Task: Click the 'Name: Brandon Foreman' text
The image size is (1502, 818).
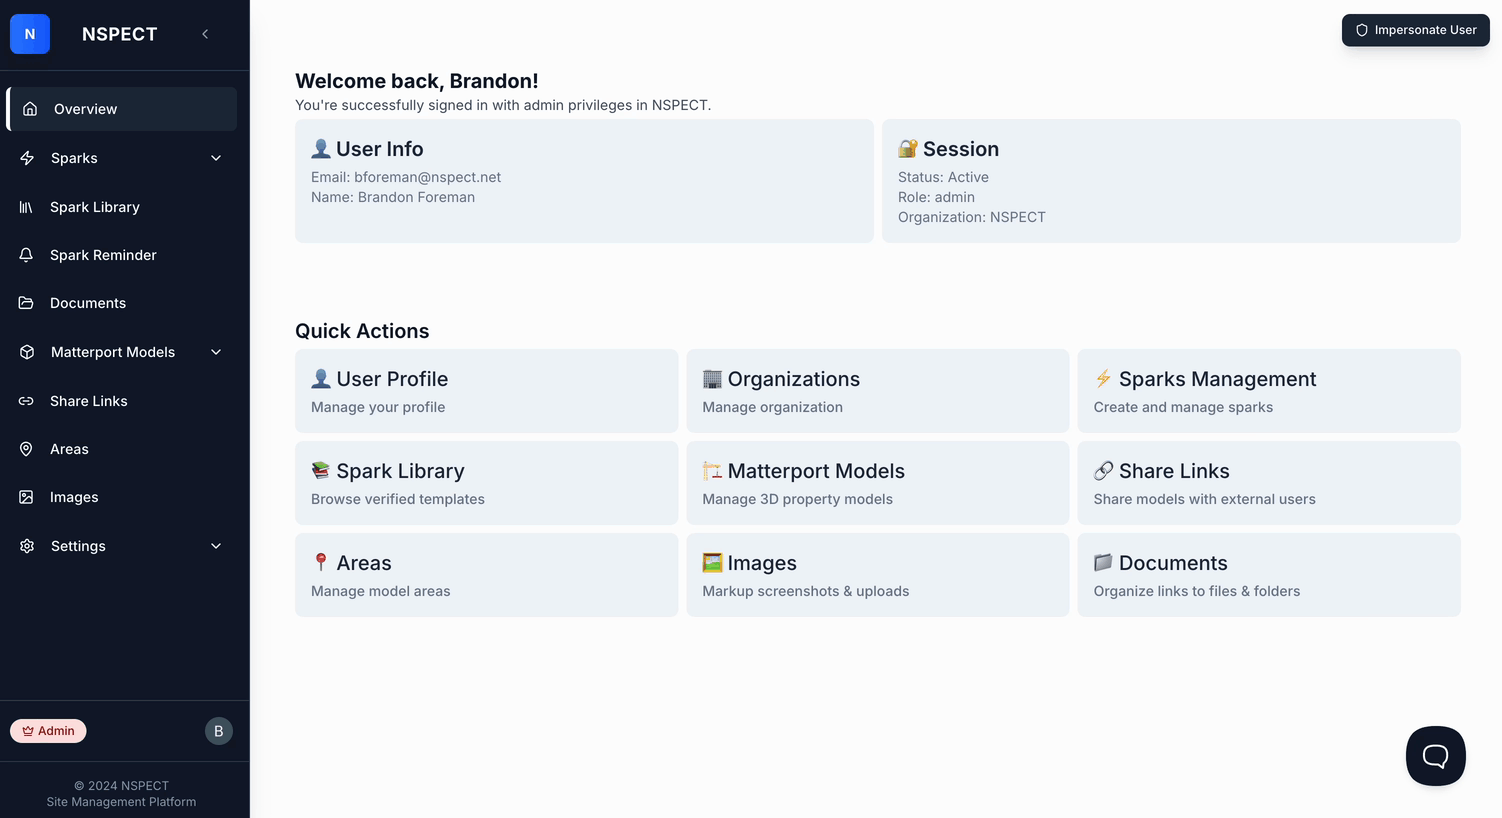Action: pyautogui.click(x=393, y=197)
